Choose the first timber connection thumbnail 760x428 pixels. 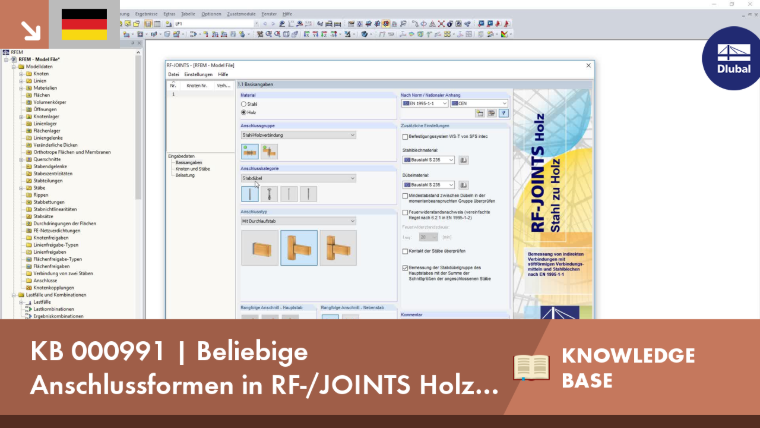260,248
